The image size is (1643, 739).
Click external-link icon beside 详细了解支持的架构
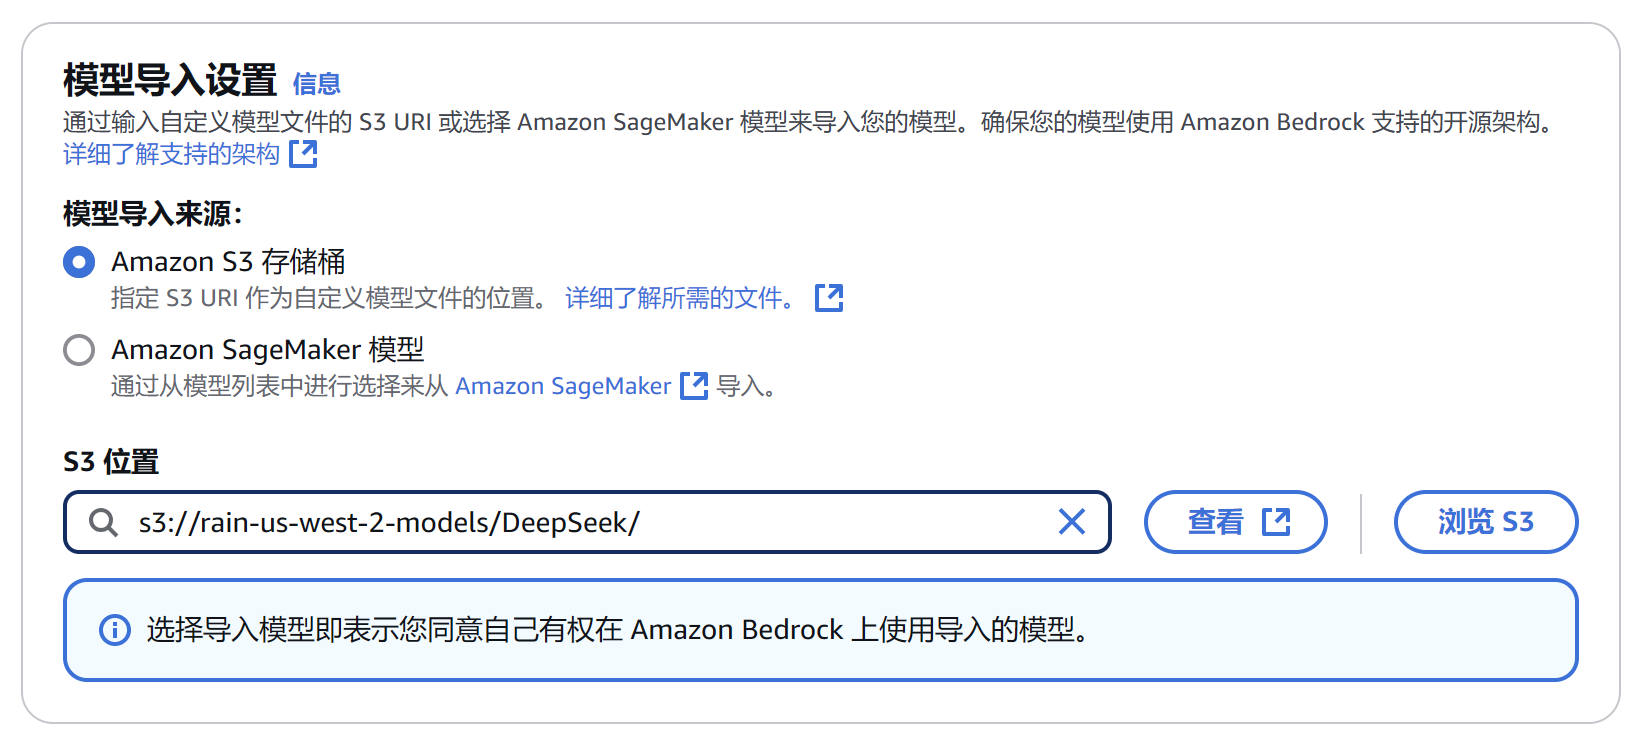(303, 154)
